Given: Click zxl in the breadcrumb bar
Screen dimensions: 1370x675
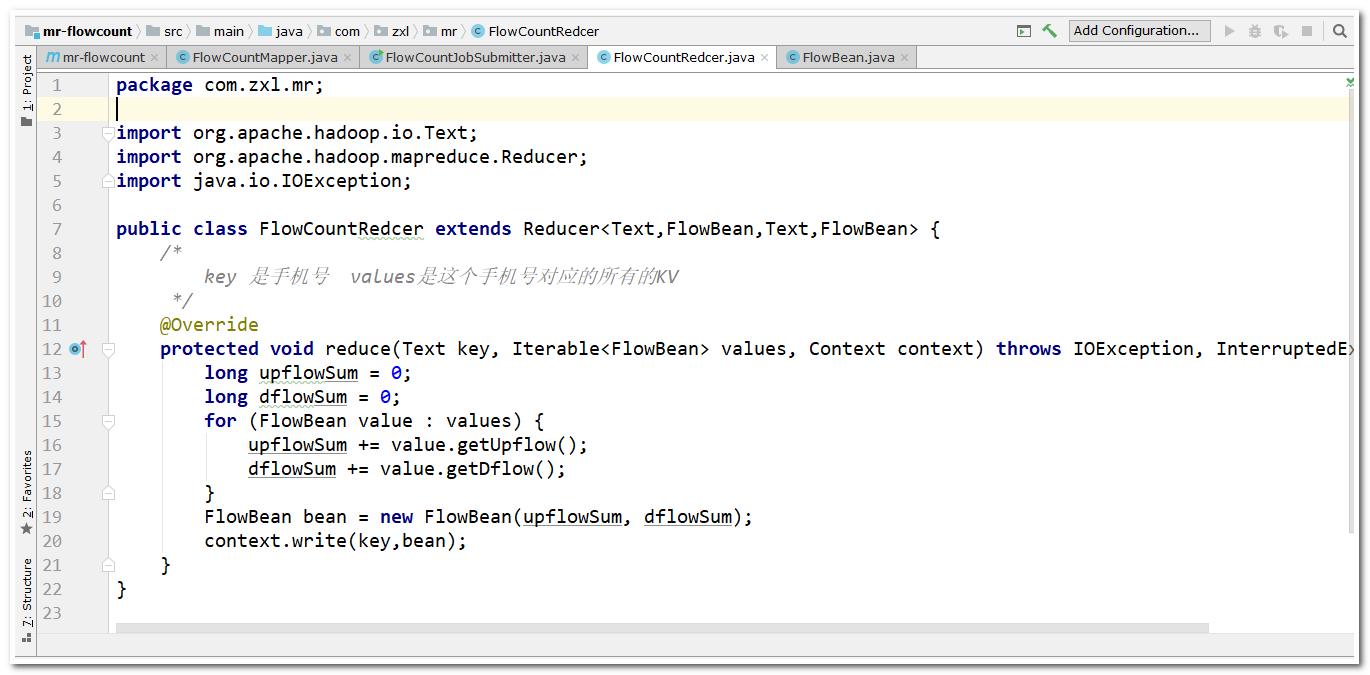Looking at the screenshot, I should pos(392,31).
